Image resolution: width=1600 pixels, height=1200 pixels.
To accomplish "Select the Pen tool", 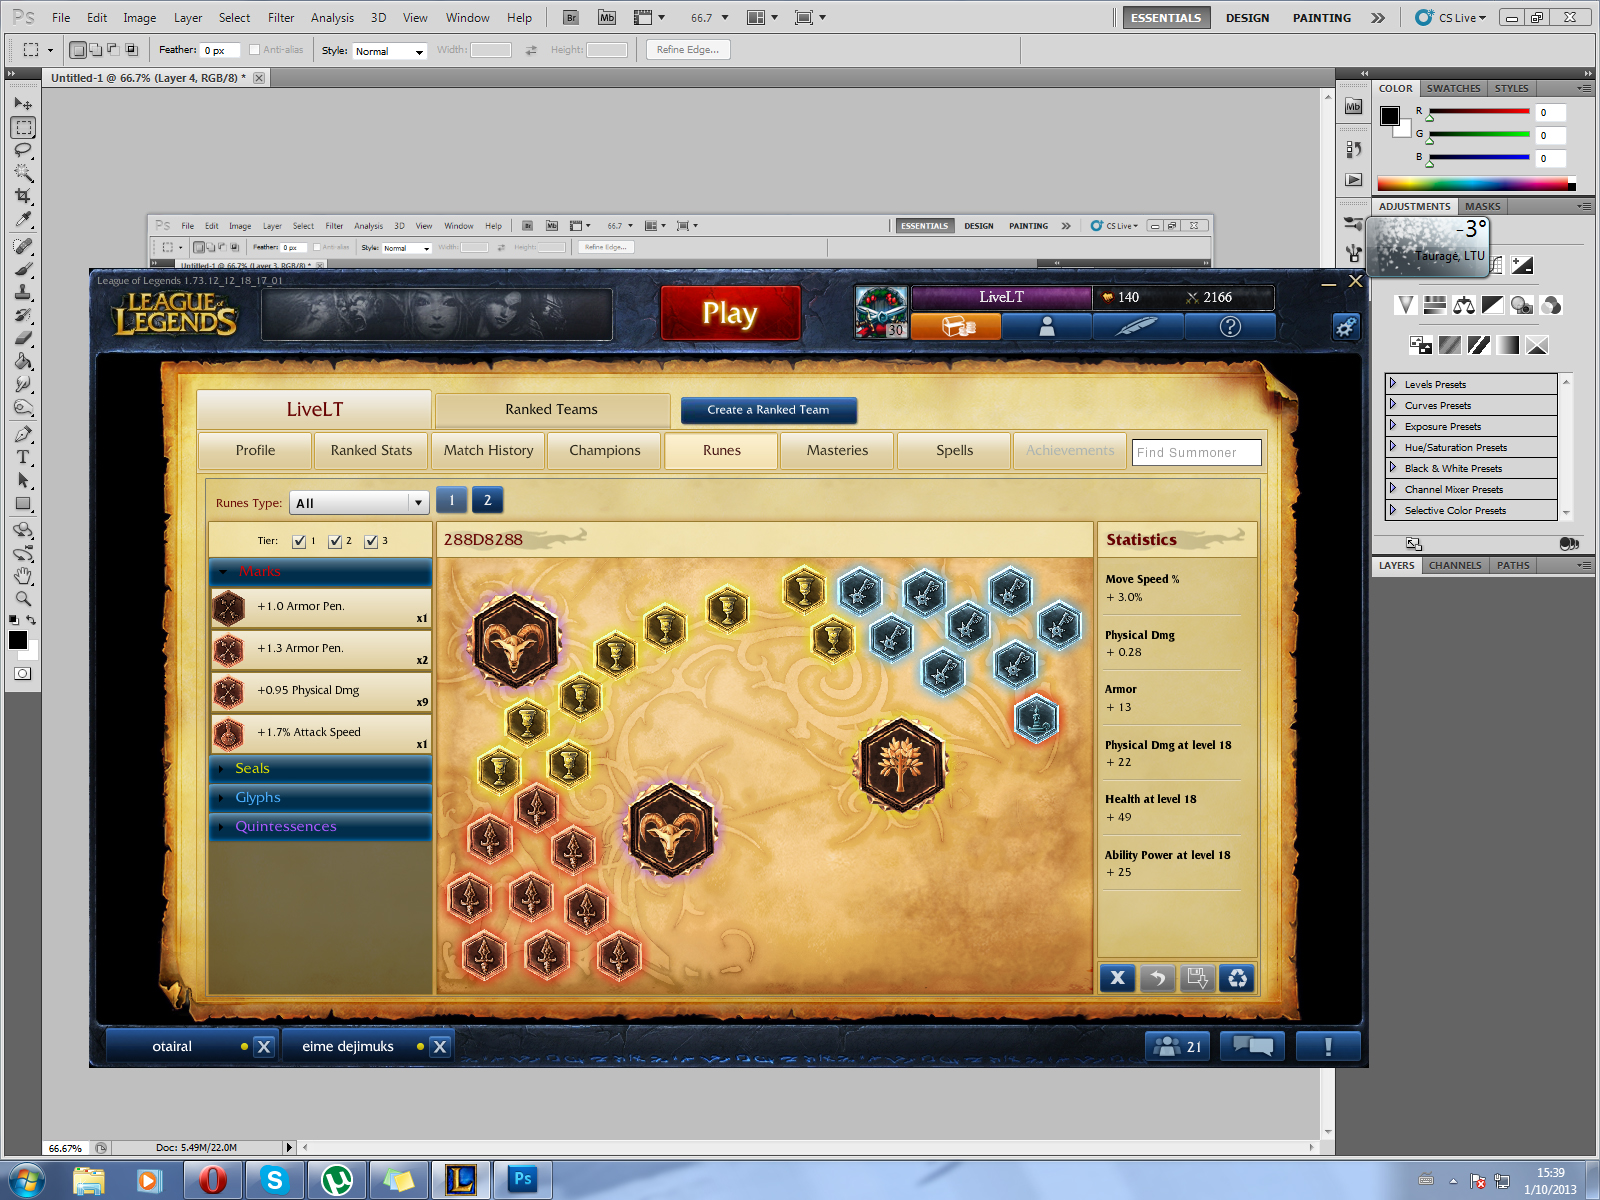I will 23,434.
